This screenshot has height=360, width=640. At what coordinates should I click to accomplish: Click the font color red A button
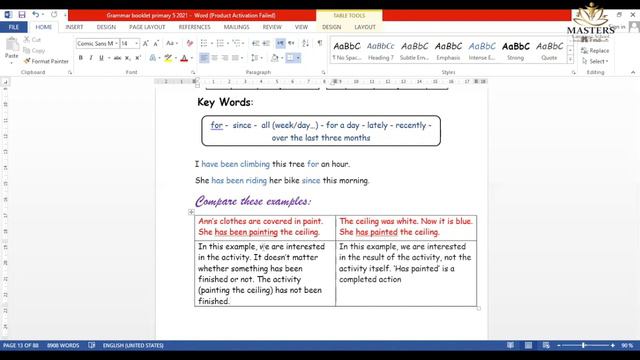click(x=184, y=58)
